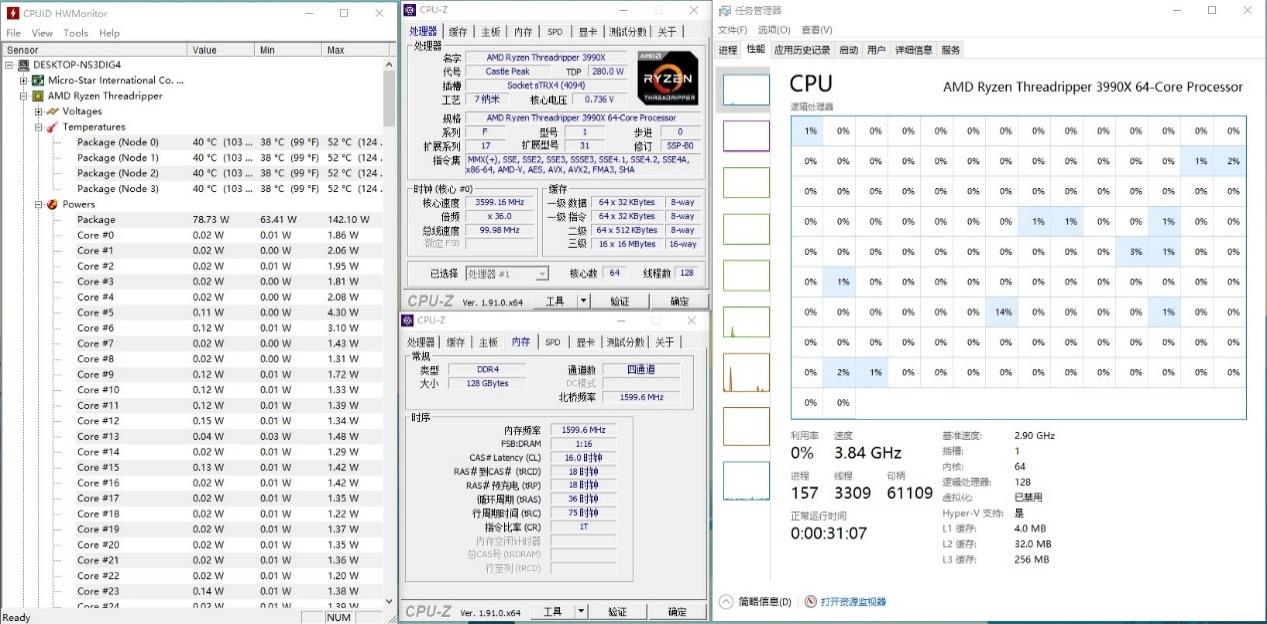Open the 选项(O) menu in Task Manager
The width and height of the screenshot is (1267, 624).
774,30
